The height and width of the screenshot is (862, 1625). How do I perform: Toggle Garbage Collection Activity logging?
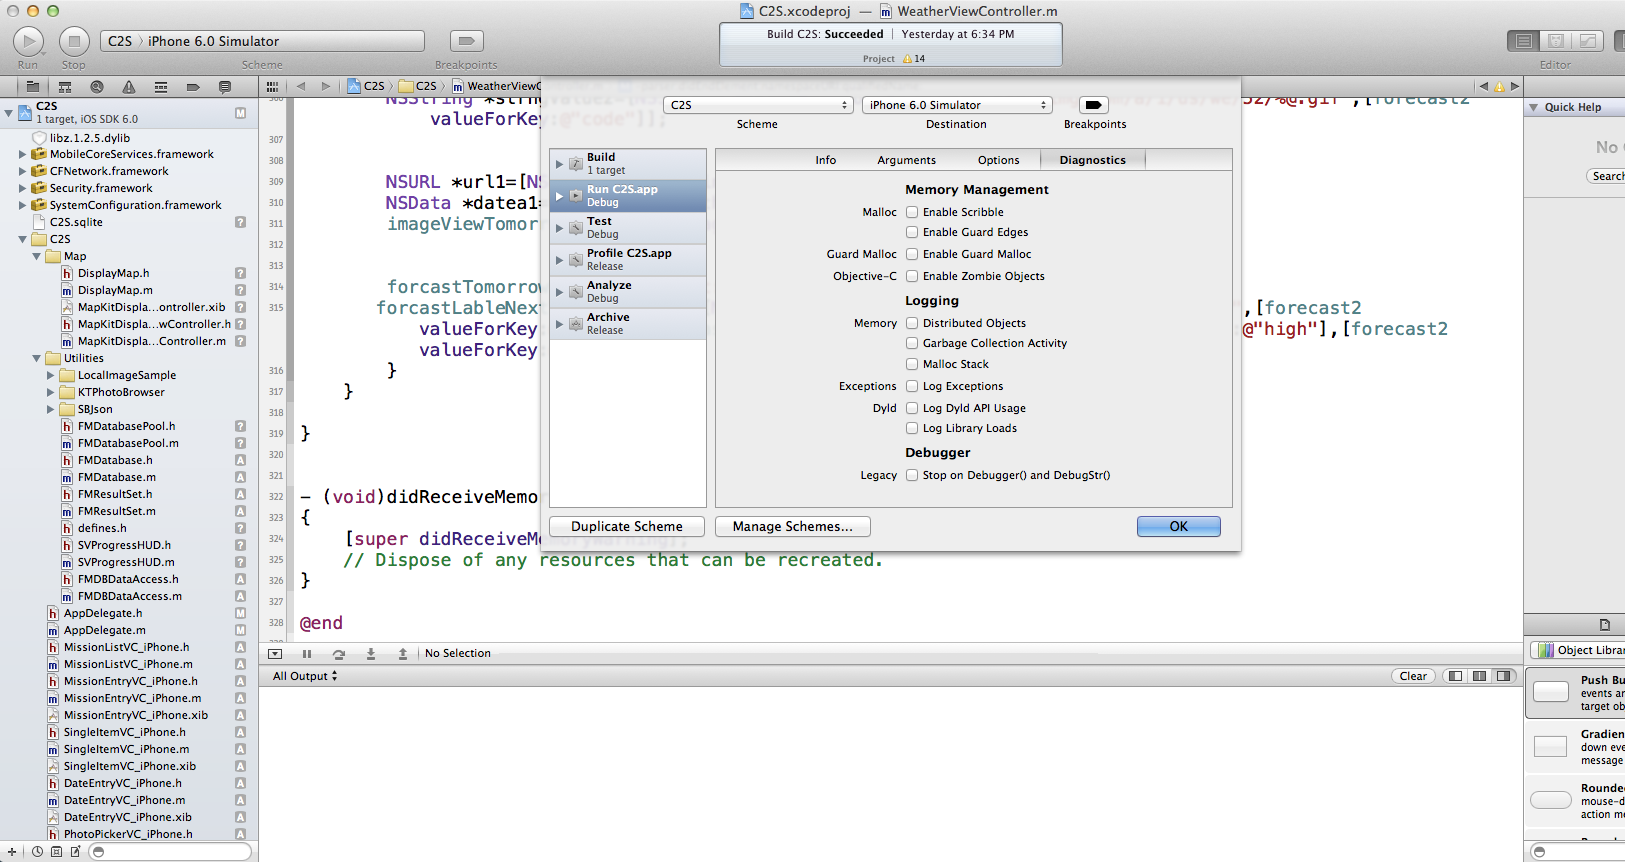click(912, 343)
